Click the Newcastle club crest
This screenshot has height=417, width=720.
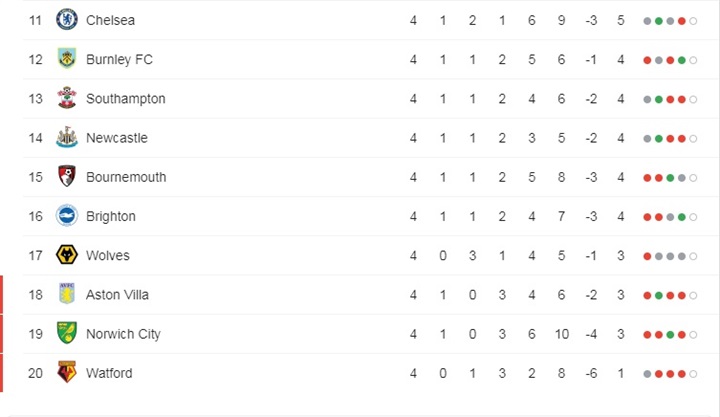click(x=67, y=137)
